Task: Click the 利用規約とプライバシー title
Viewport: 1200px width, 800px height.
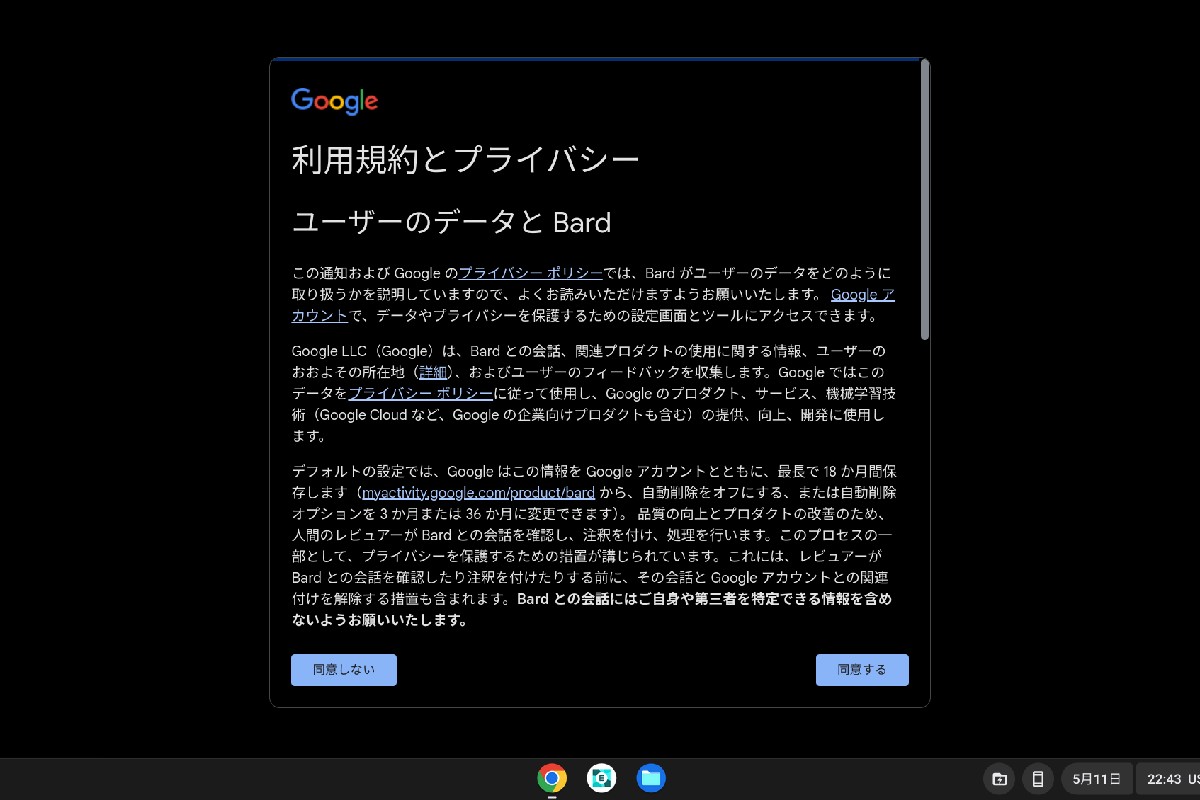Action: click(x=466, y=158)
